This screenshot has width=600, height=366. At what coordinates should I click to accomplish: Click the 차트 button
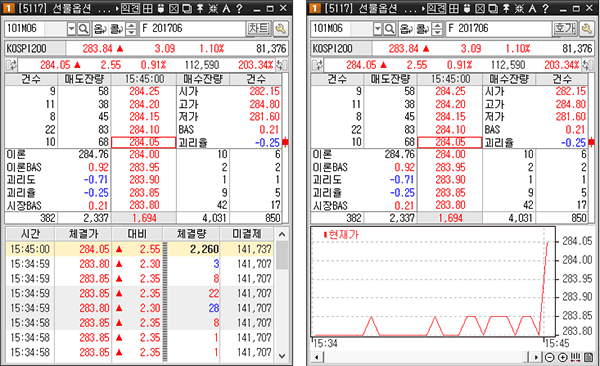pos(258,28)
